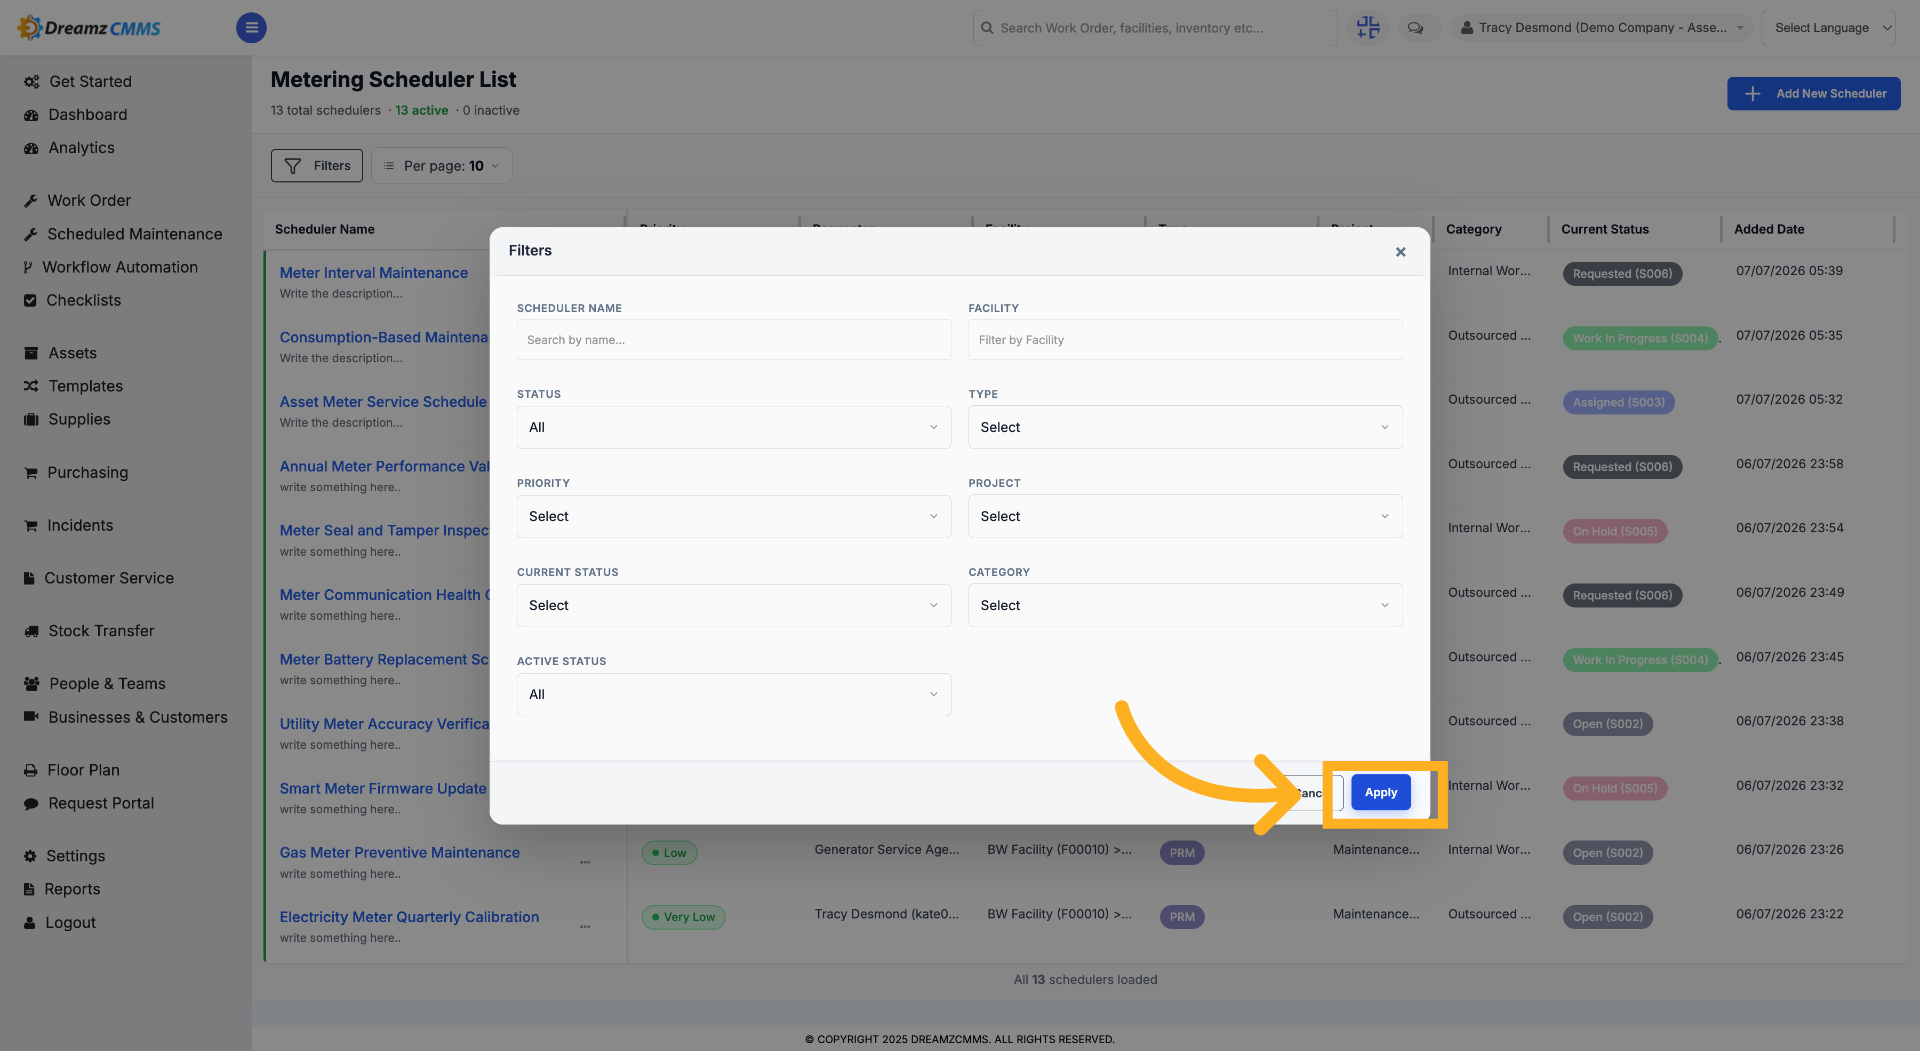Open the Type dropdown in Filters
Screen dimensions: 1920x1051
pos(1185,427)
